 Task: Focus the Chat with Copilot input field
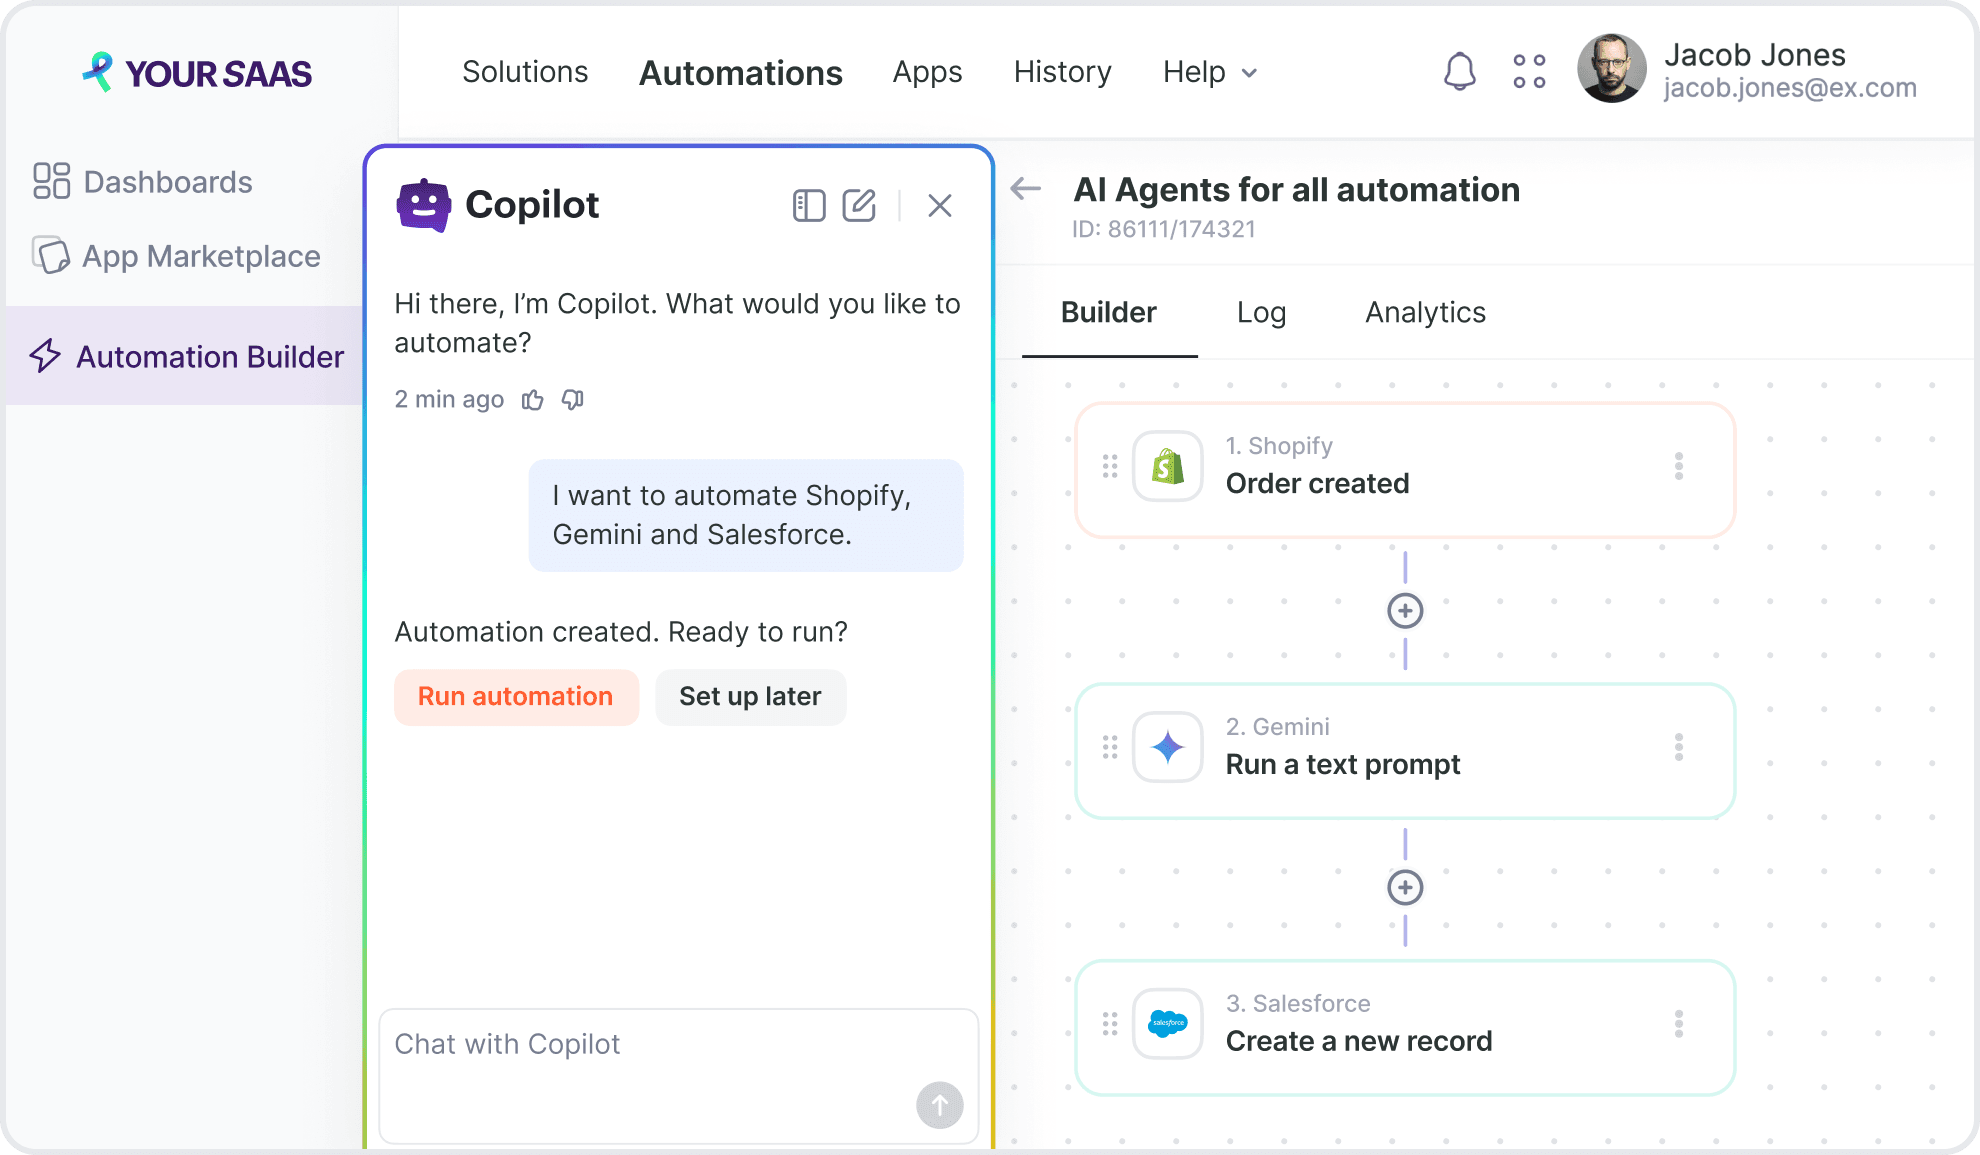(x=678, y=1076)
